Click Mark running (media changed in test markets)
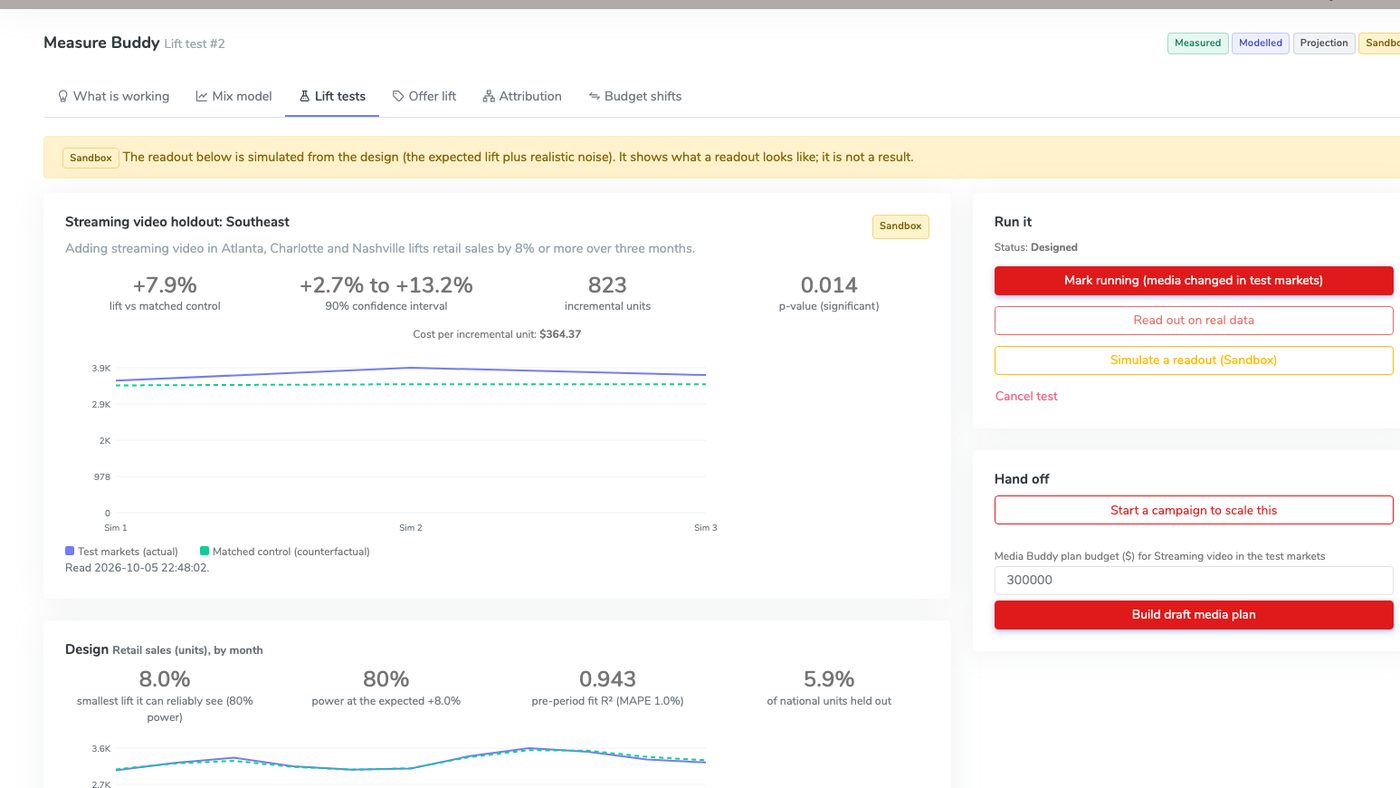 pyautogui.click(x=1193, y=280)
